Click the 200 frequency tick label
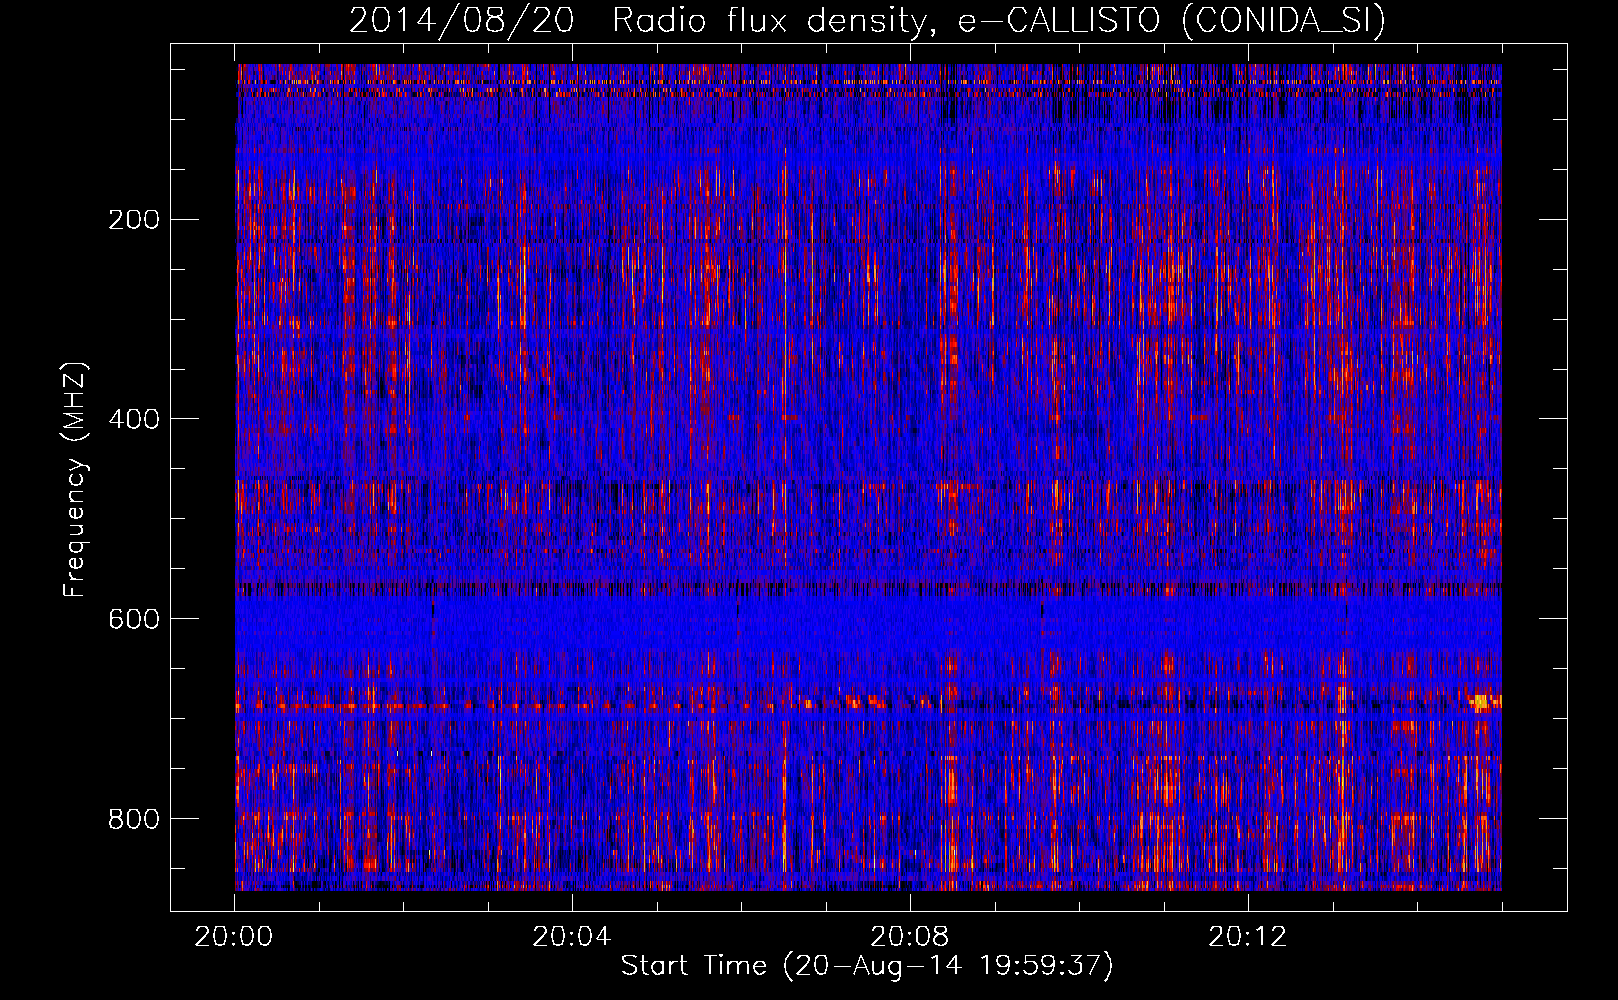 [134, 219]
